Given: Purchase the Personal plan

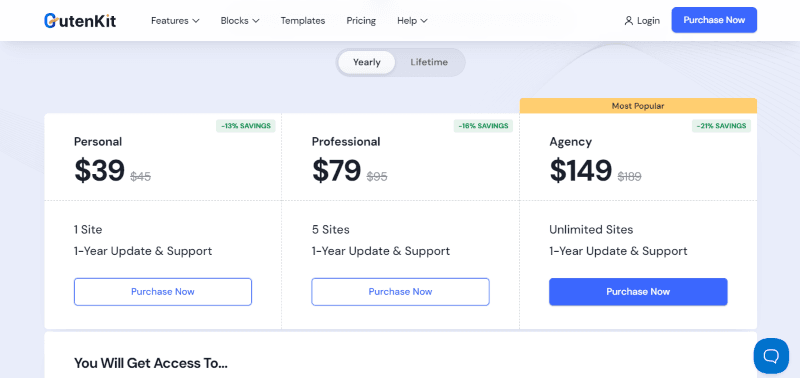Looking at the screenshot, I should tap(163, 292).
